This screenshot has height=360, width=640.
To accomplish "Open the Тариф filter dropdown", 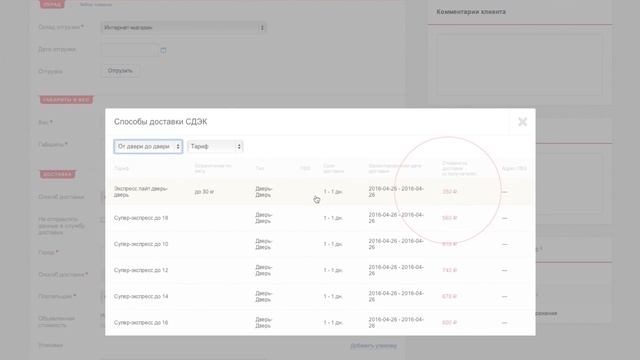I will tap(215, 146).
